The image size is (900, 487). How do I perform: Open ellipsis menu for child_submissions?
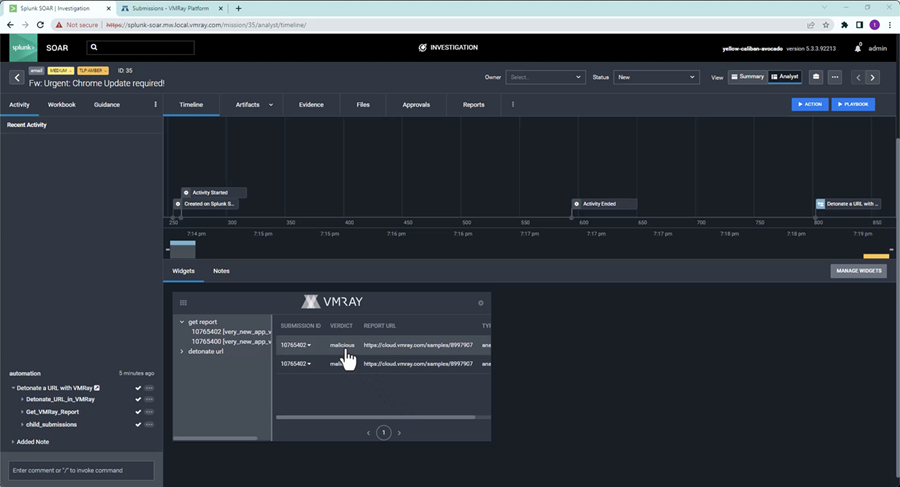(x=149, y=424)
